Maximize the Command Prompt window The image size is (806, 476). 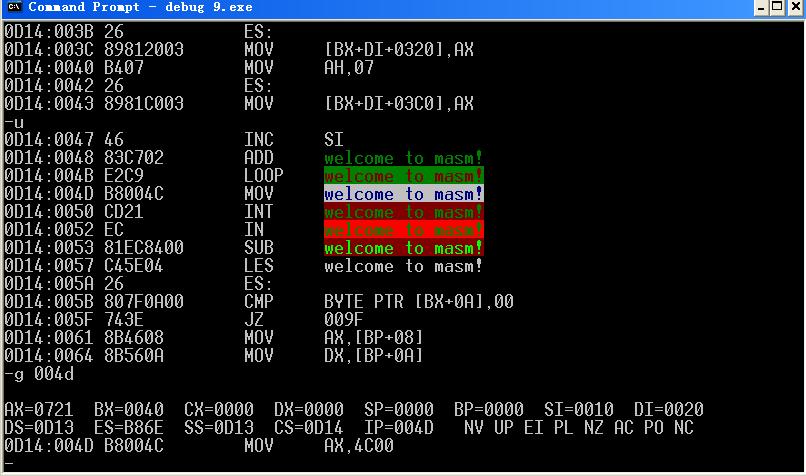[x=778, y=8]
